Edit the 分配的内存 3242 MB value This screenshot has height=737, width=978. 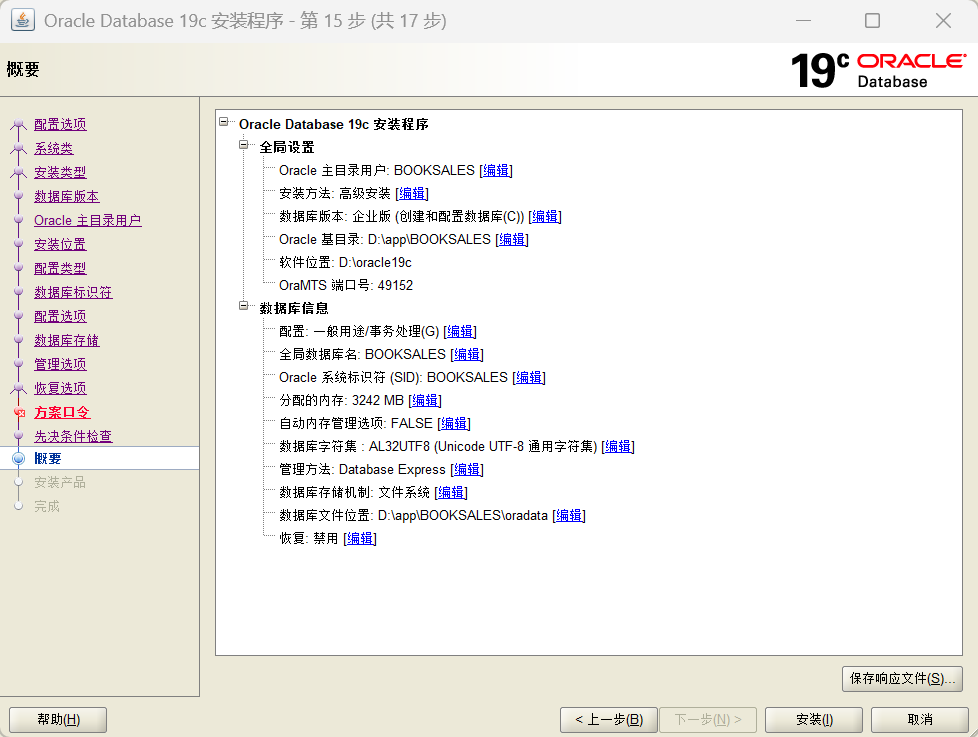[x=424, y=400]
